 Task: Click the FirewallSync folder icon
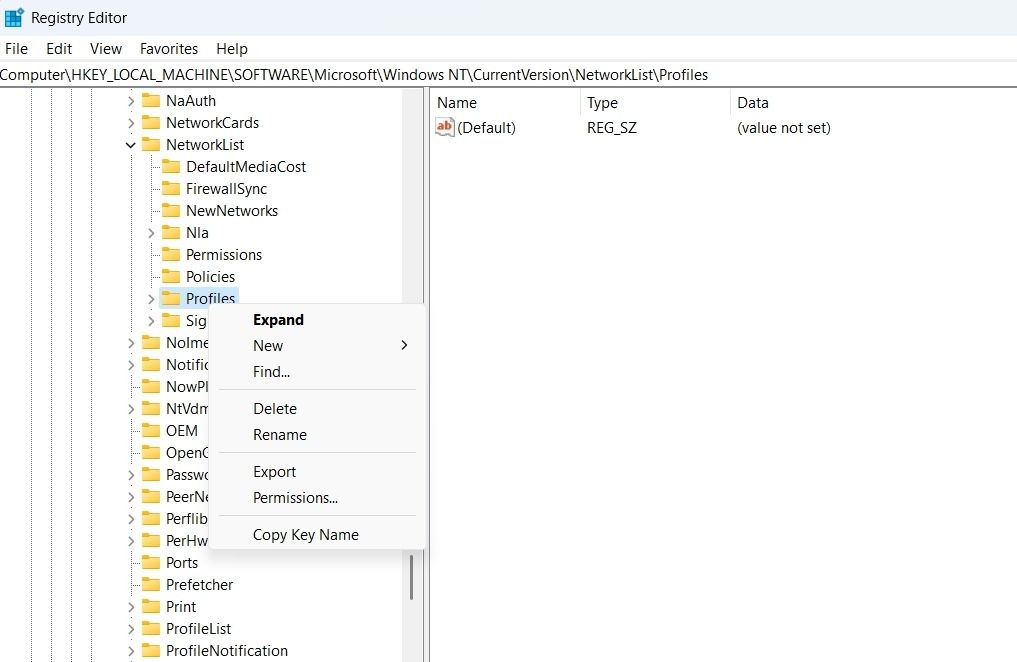(171, 189)
